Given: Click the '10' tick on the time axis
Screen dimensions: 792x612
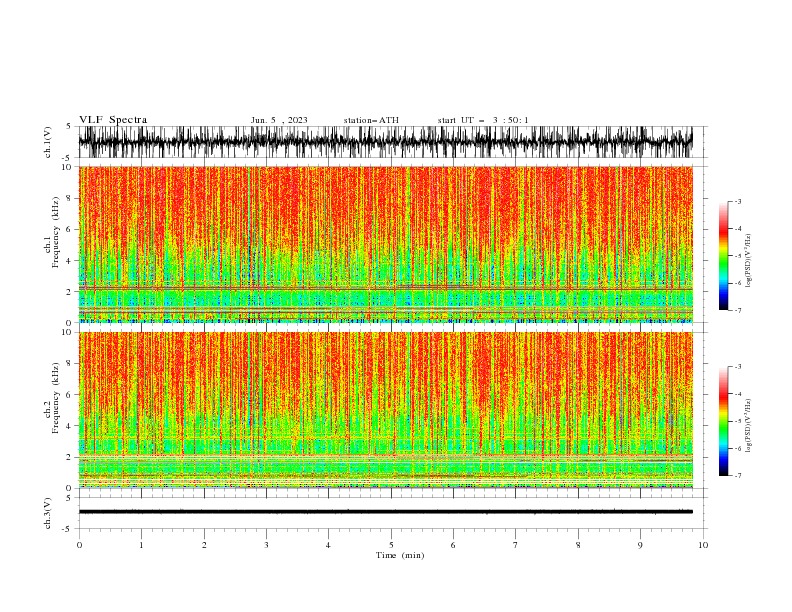Looking at the screenshot, I should click(x=703, y=545).
